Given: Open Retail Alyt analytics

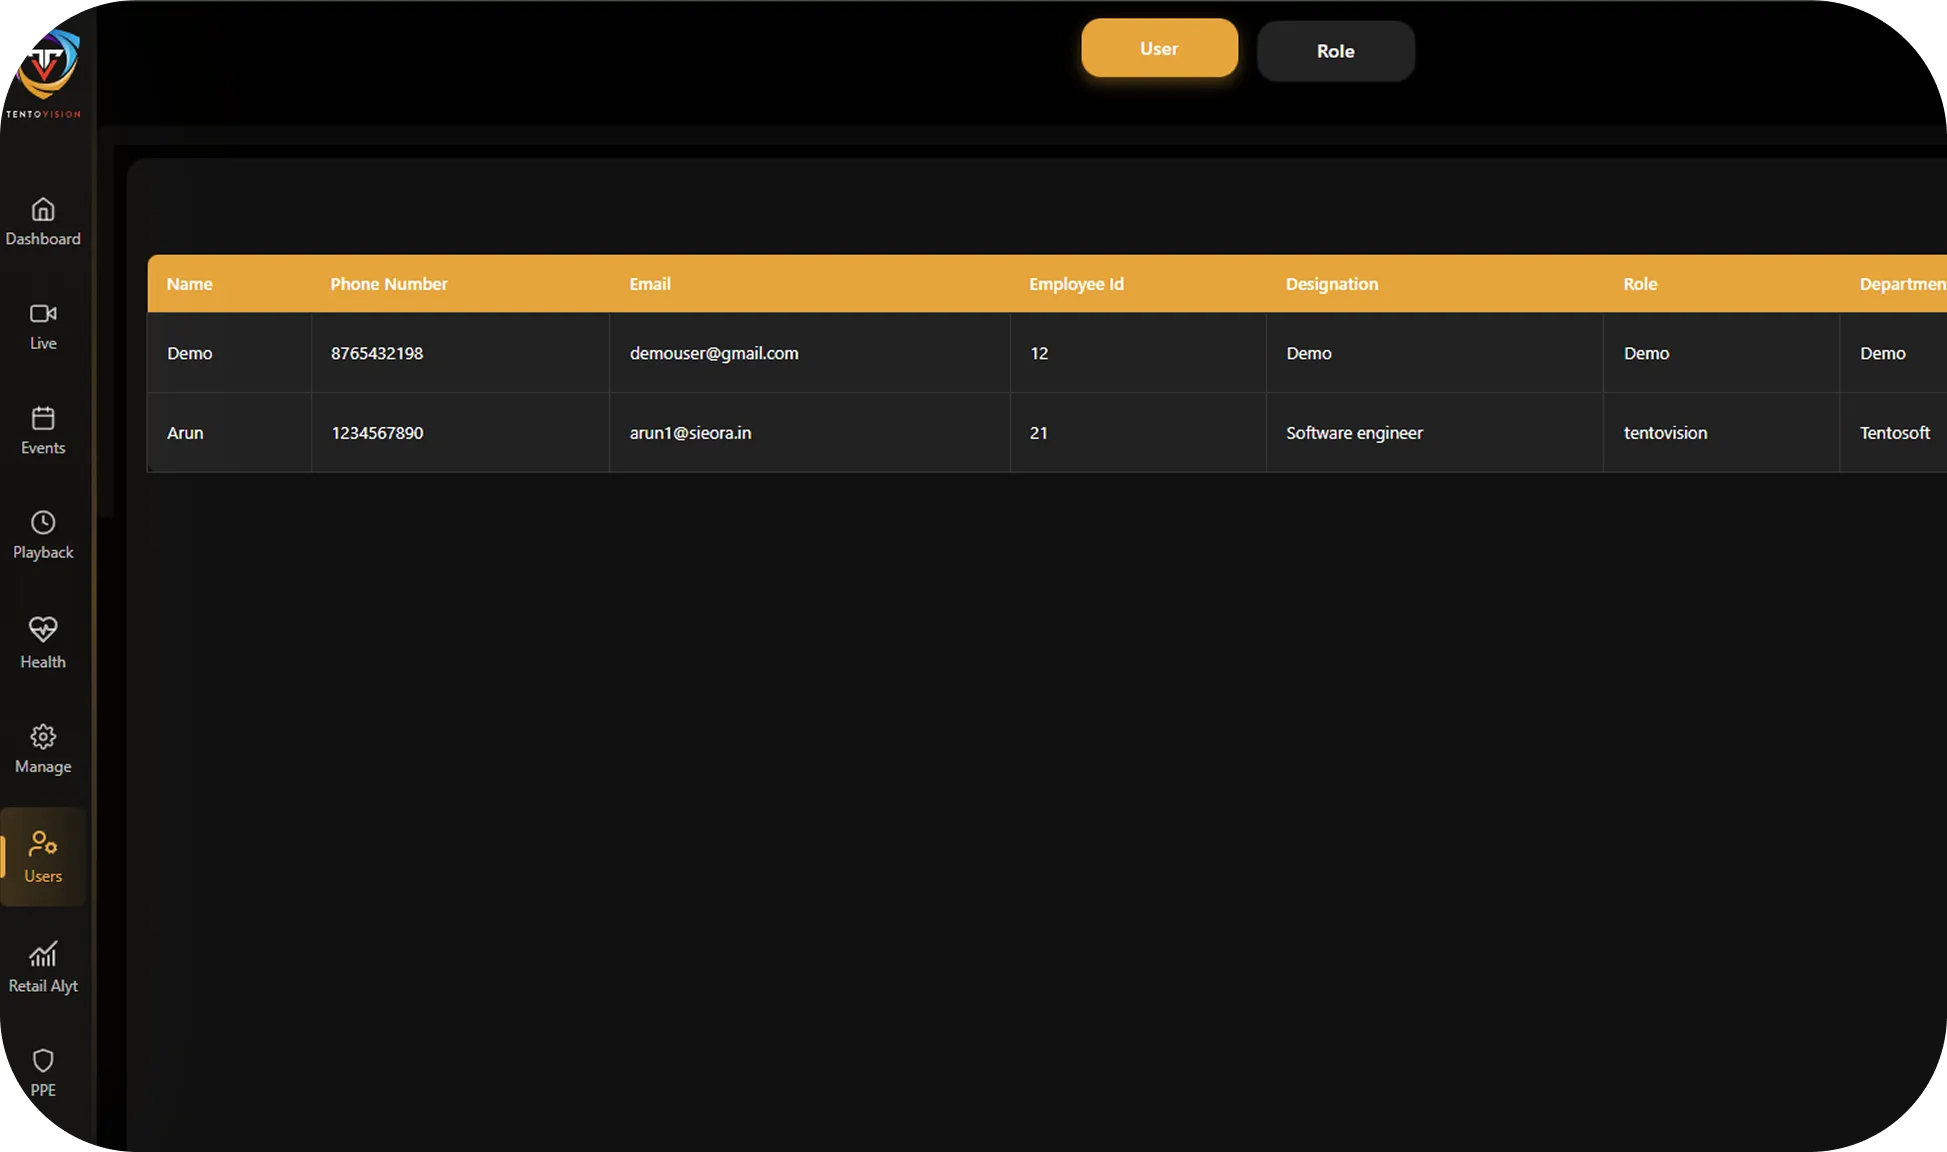Looking at the screenshot, I should [43, 966].
